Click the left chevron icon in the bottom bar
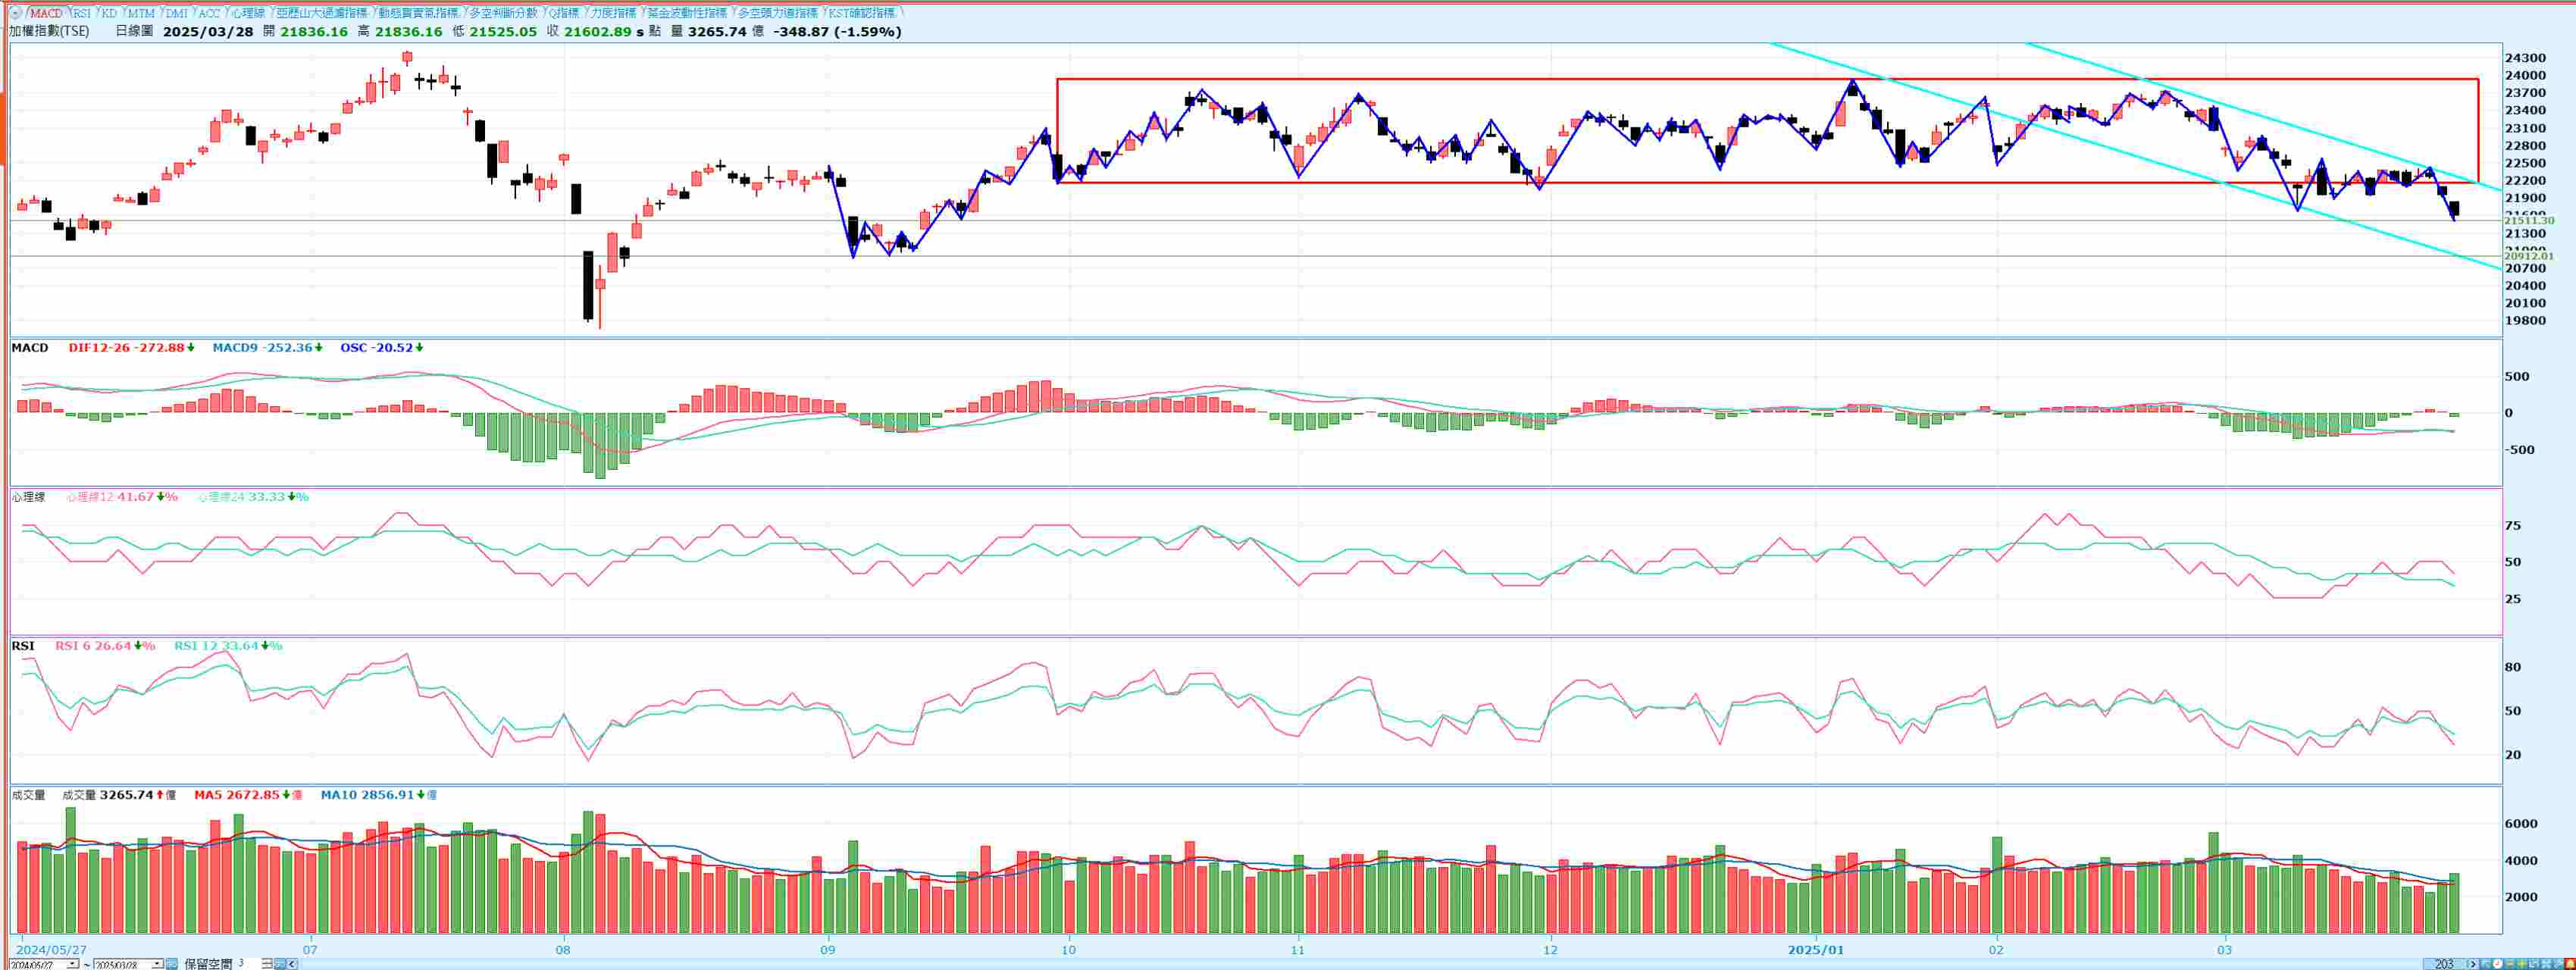The height and width of the screenshot is (970, 2576). pos(292,964)
